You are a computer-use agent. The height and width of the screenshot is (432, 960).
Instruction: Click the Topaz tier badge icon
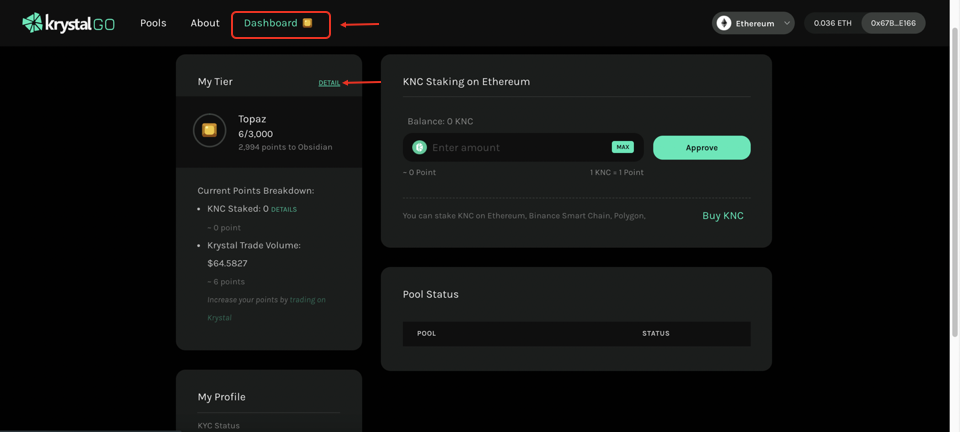209,130
